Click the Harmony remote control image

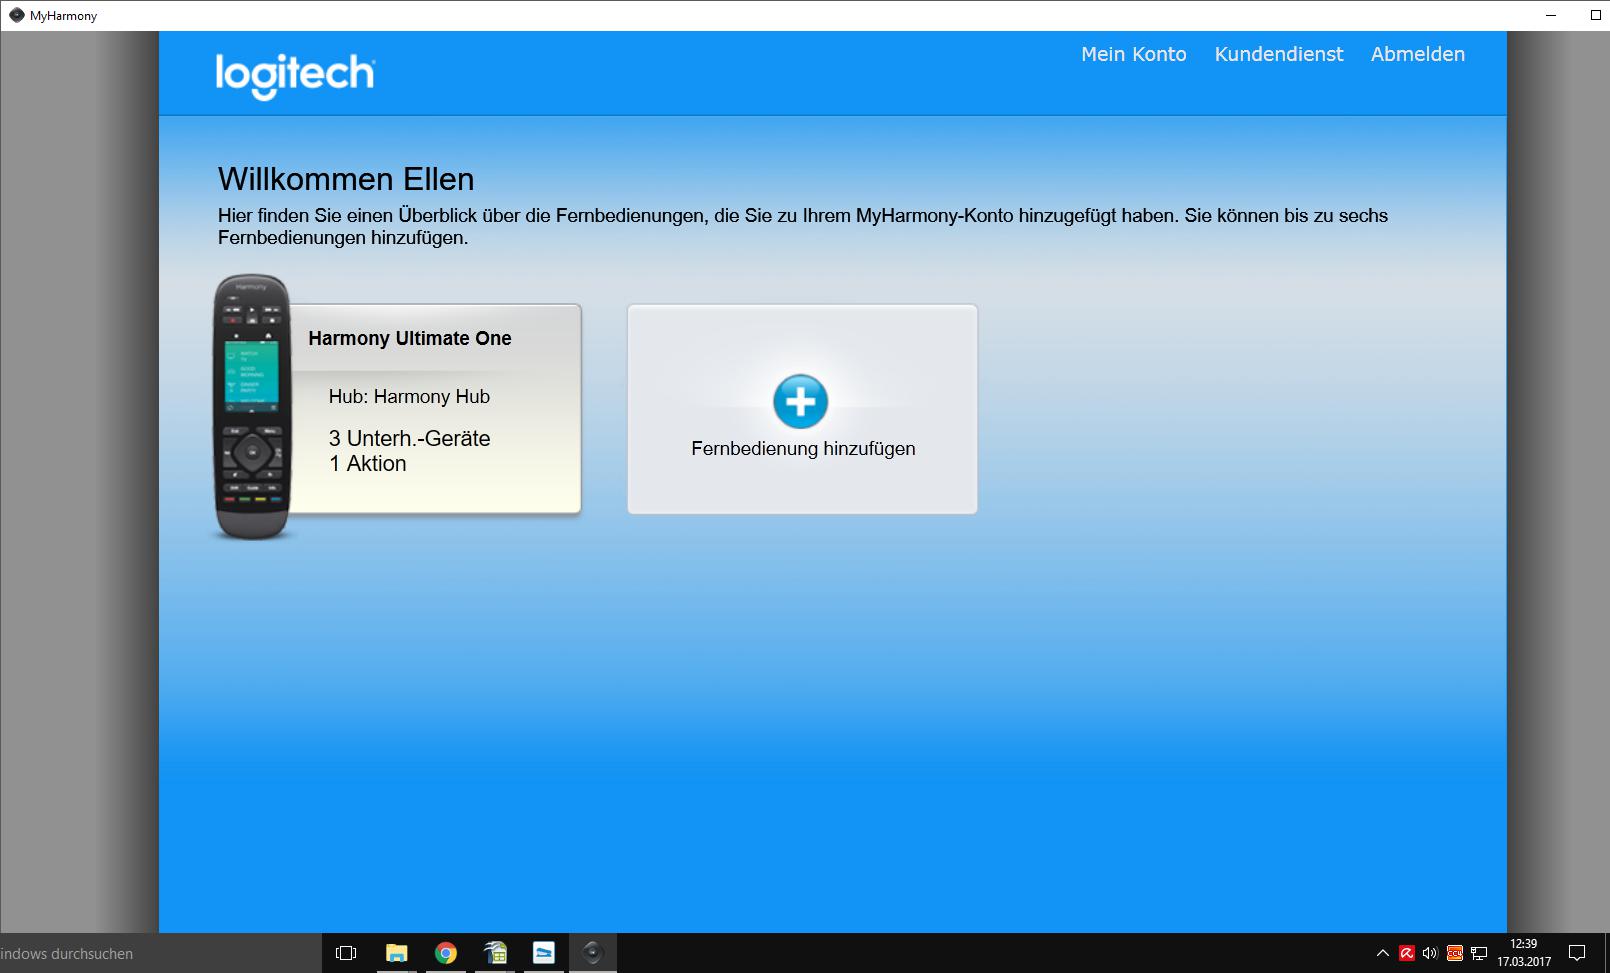click(252, 407)
